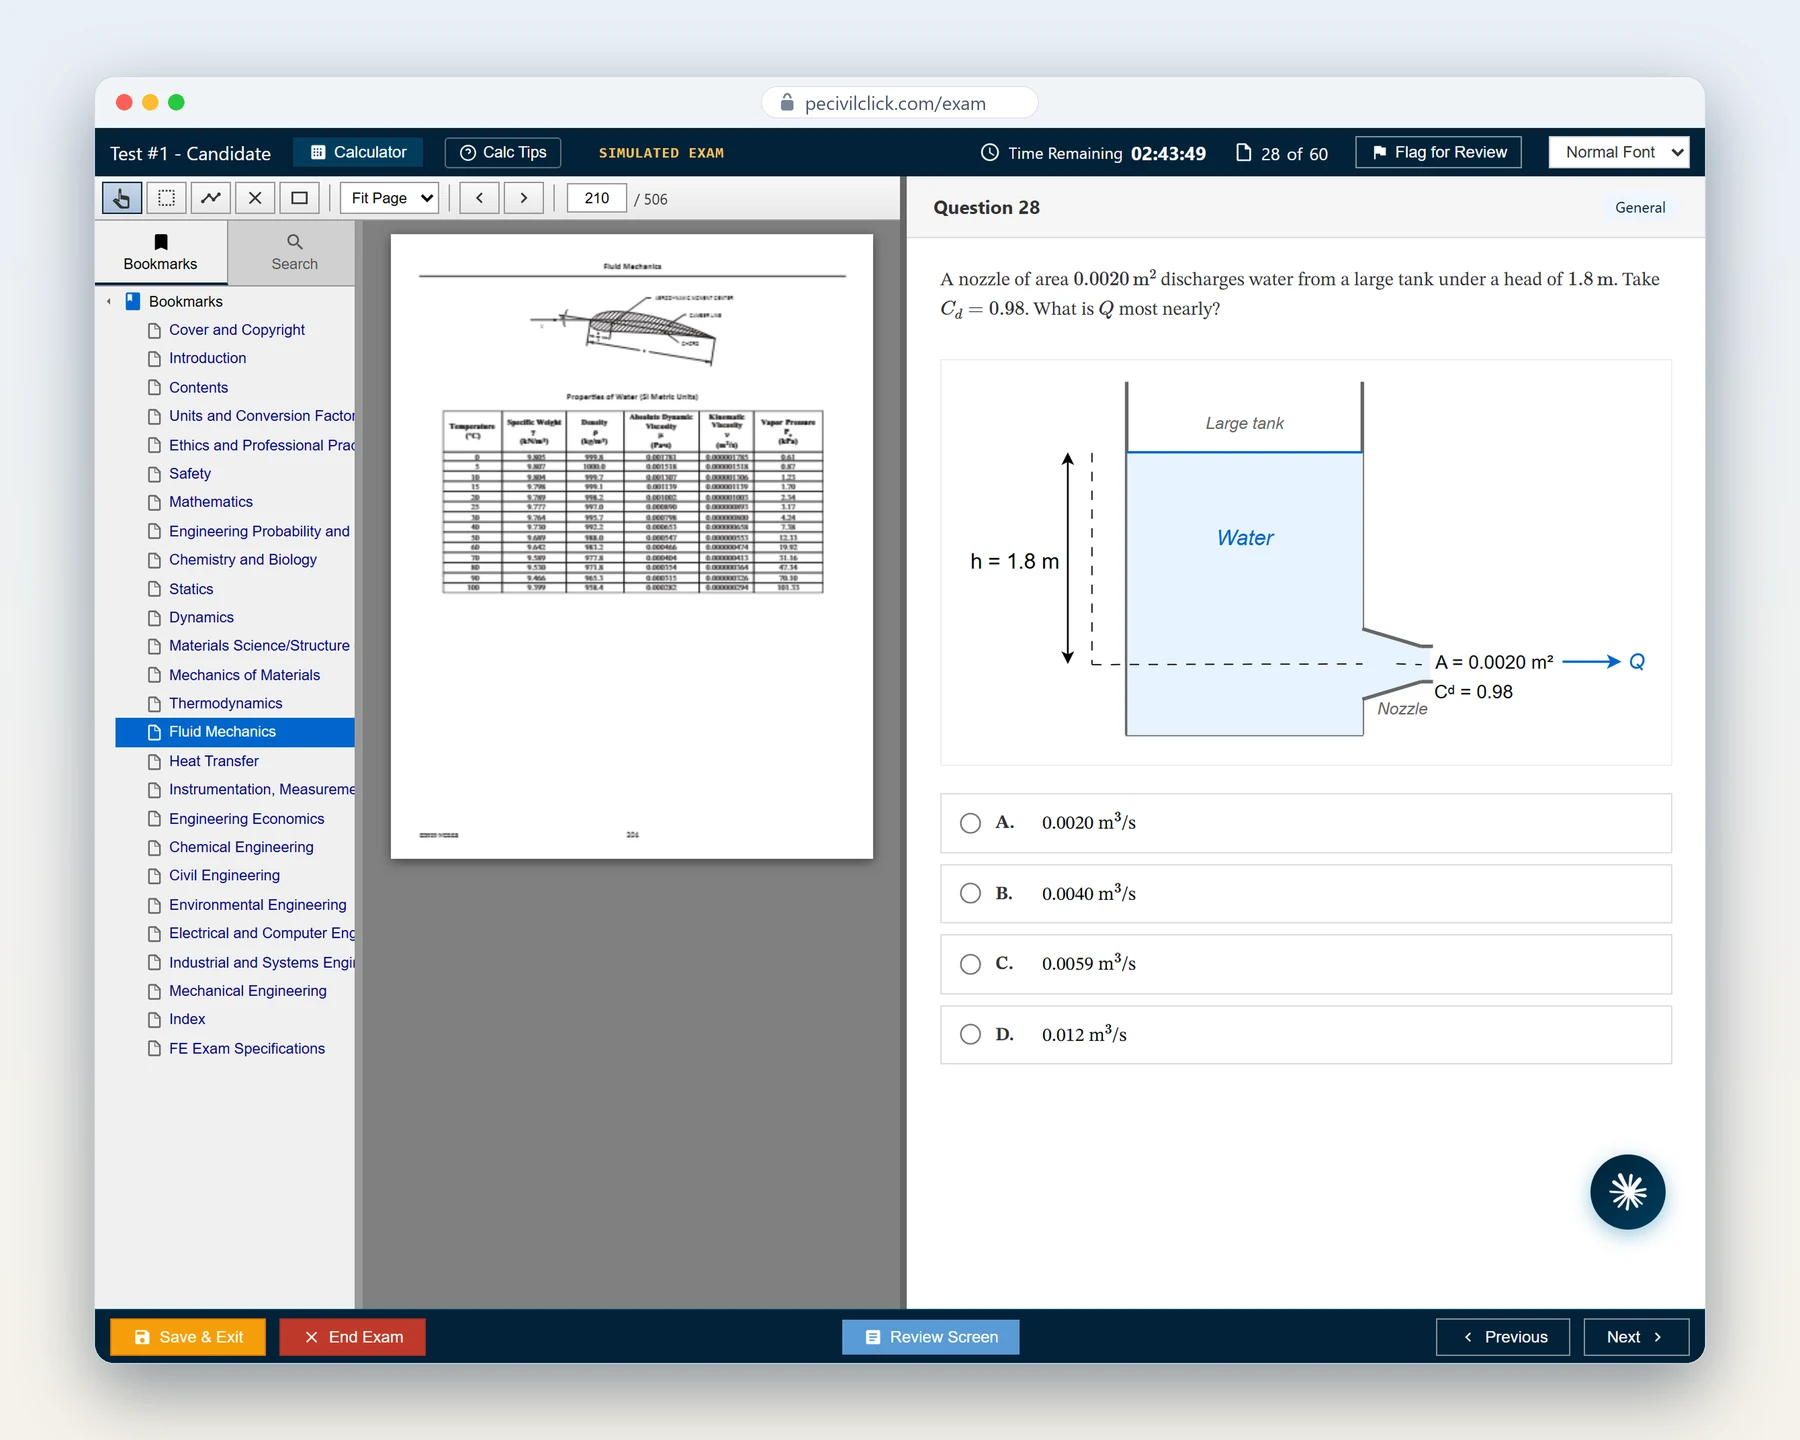Open the Index bookmark
Screen dimensions: 1800x1440
pyautogui.click(x=187, y=1020)
